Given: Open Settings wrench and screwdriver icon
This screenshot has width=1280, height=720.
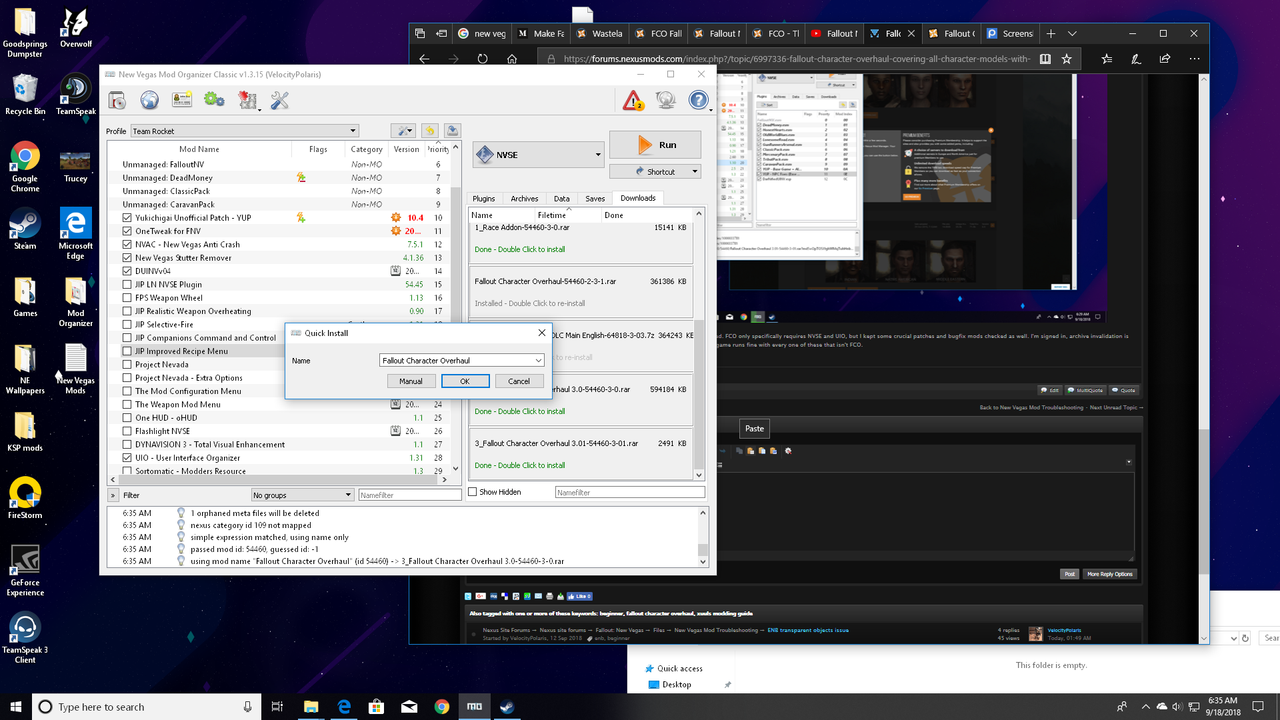Looking at the screenshot, I should (279, 100).
